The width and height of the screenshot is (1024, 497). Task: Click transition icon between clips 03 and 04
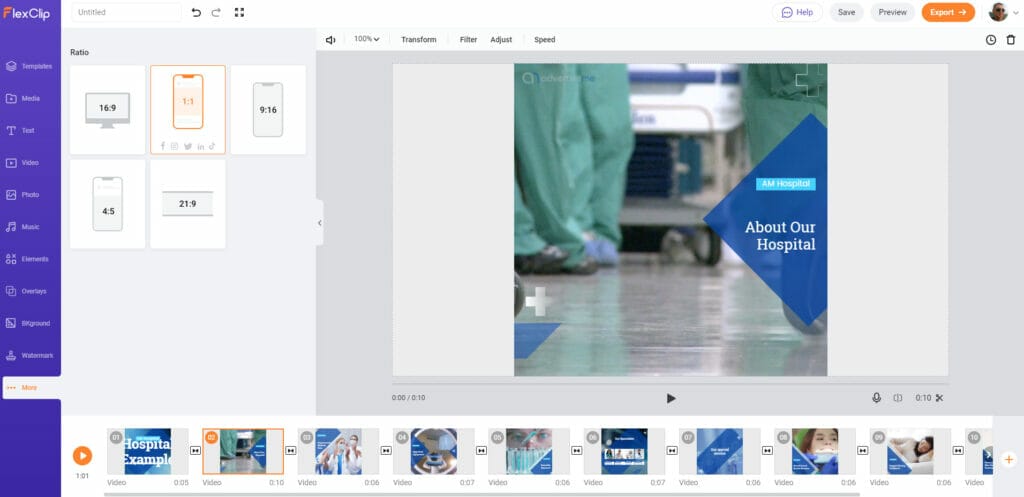point(386,451)
